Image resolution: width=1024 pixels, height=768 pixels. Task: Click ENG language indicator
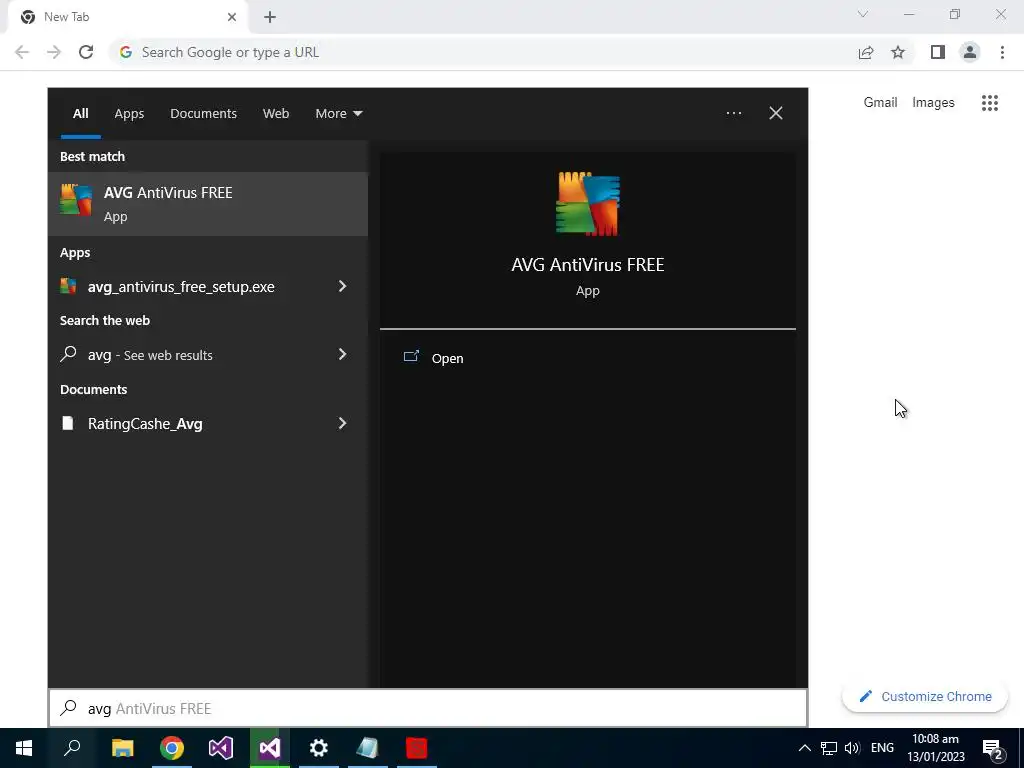[x=882, y=748]
